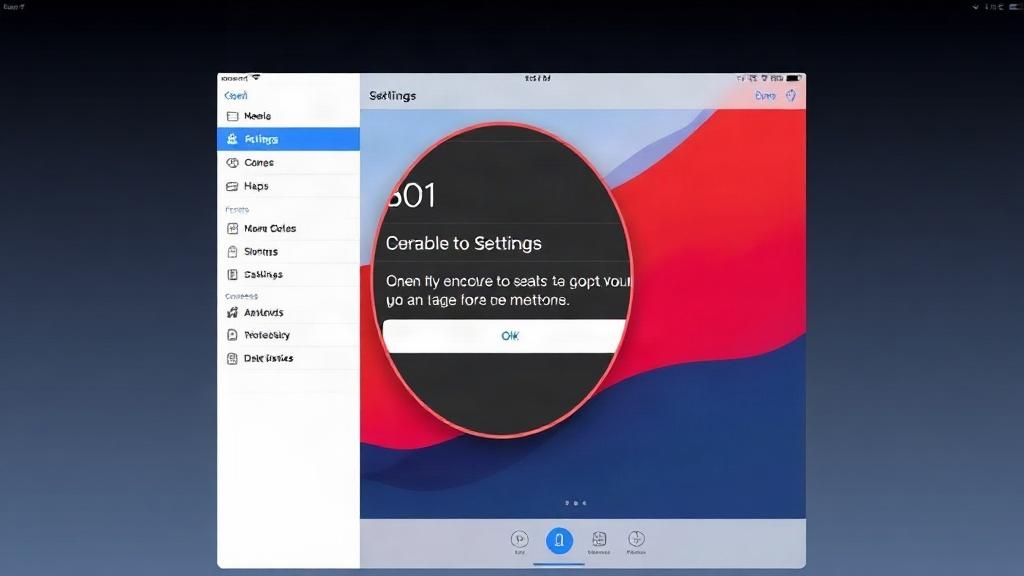Click the page indicator dots above the bottom bar

(x=575, y=503)
